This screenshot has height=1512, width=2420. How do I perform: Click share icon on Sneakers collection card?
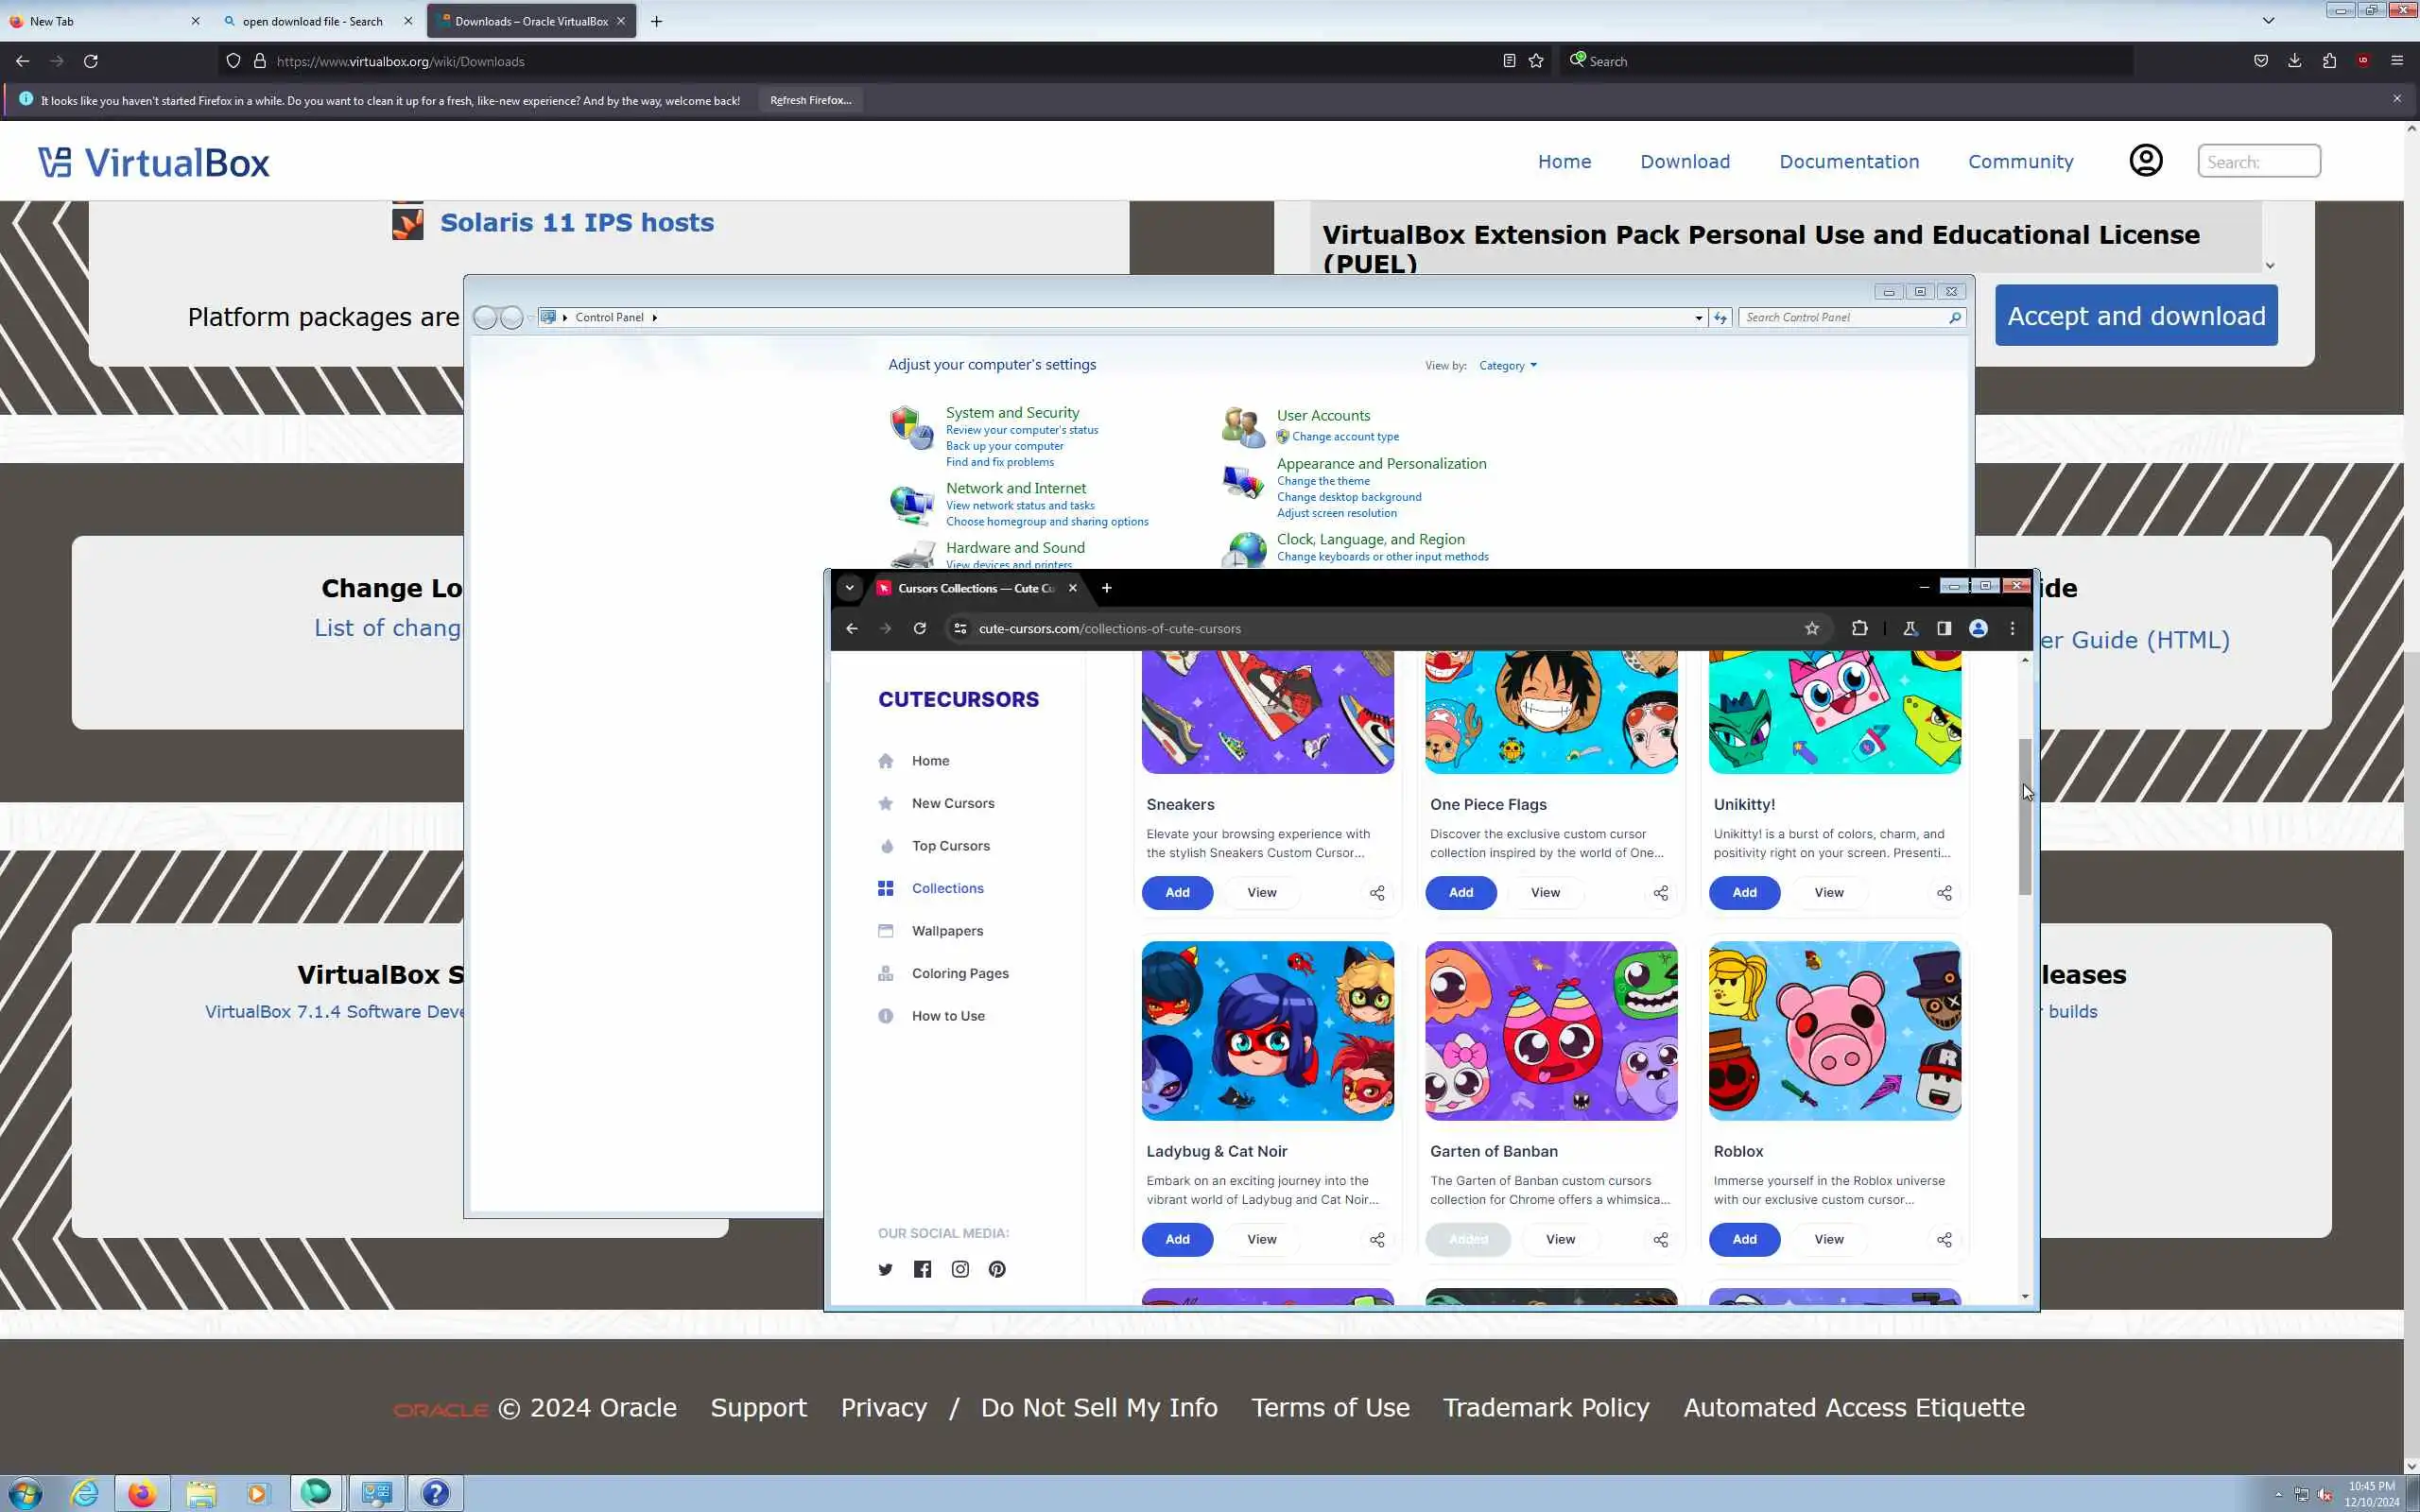[1377, 893]
